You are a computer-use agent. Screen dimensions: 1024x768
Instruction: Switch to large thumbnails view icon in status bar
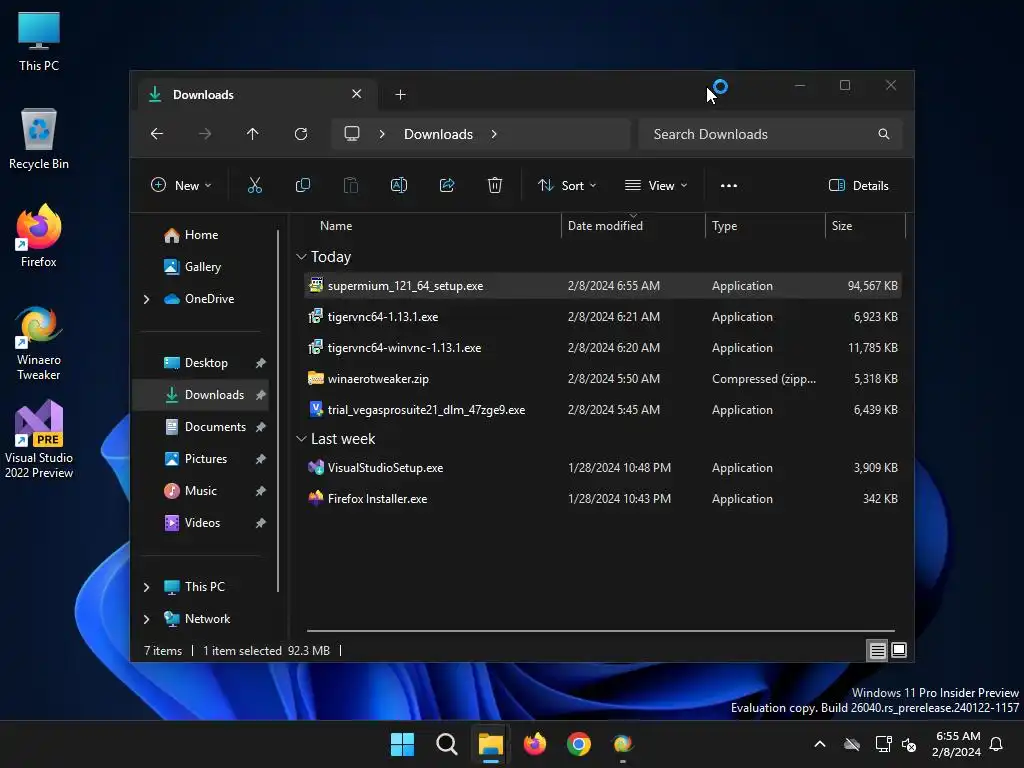click(x=899, y=650)
